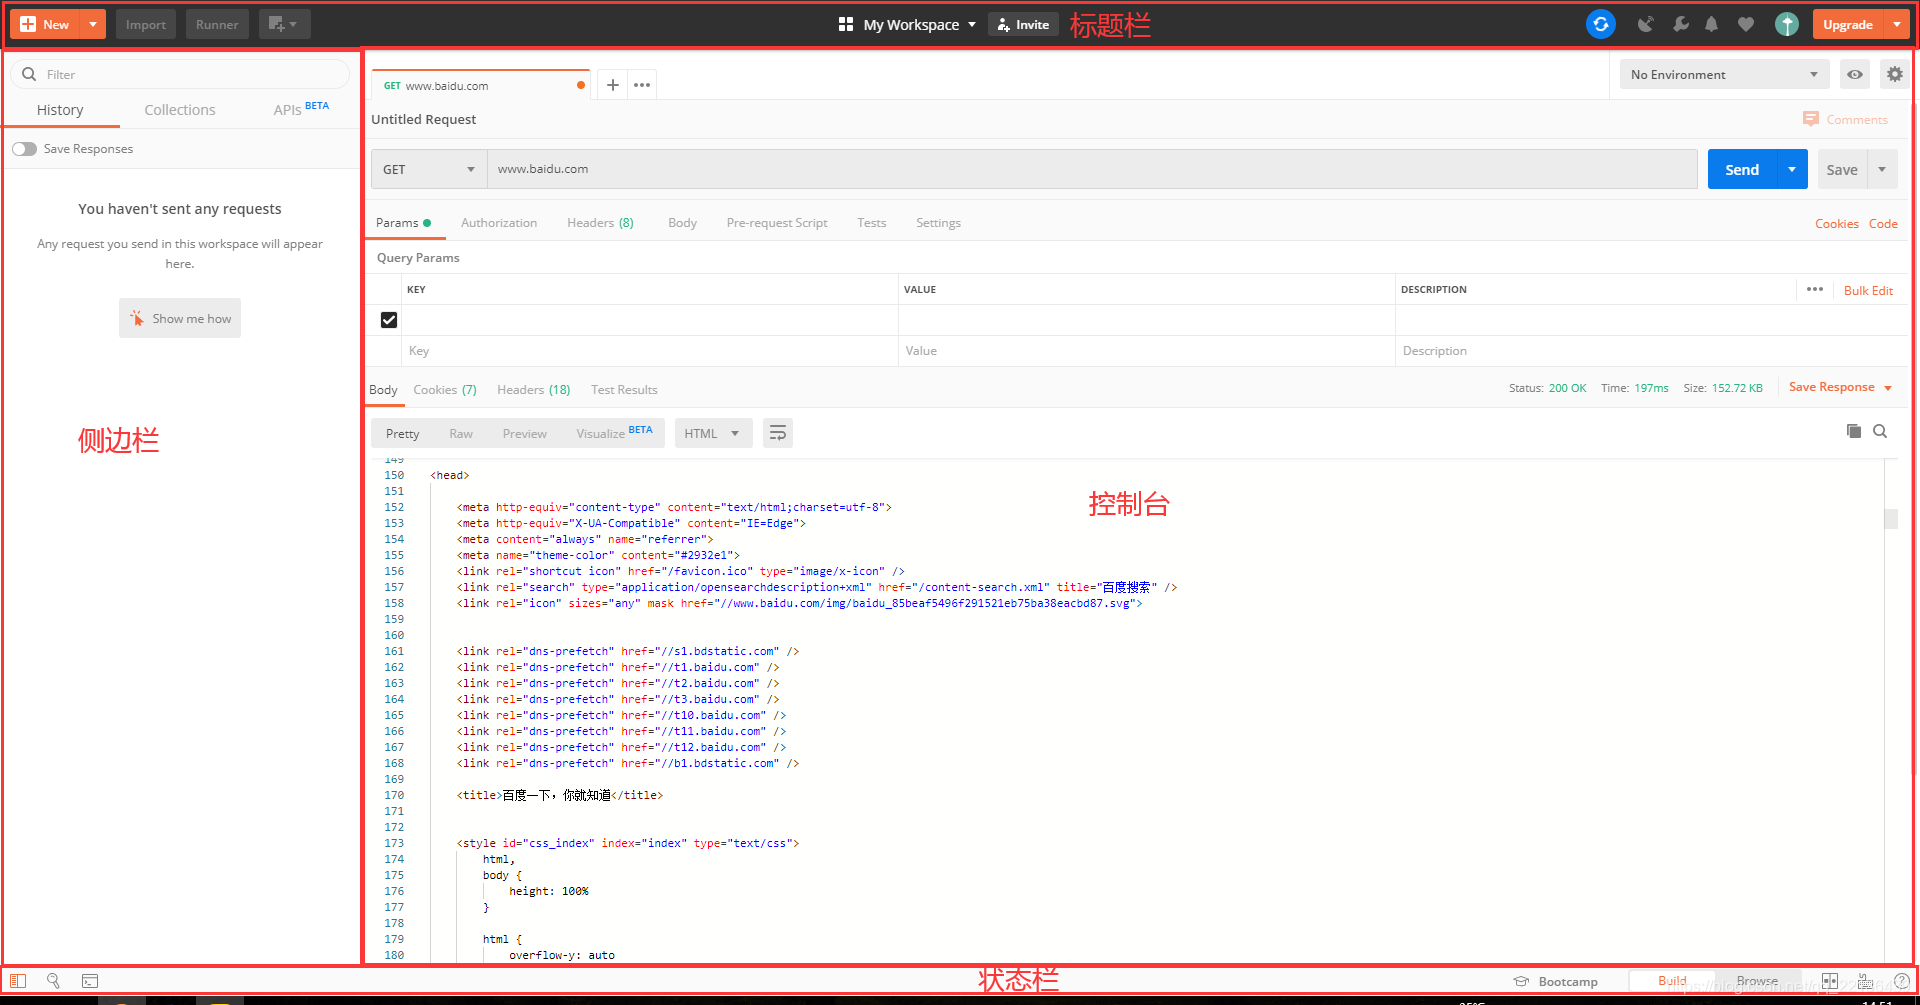The image size is (1920, 1005).
Task: Click the Bootcamp graduation cap link
Action: 1556,981
